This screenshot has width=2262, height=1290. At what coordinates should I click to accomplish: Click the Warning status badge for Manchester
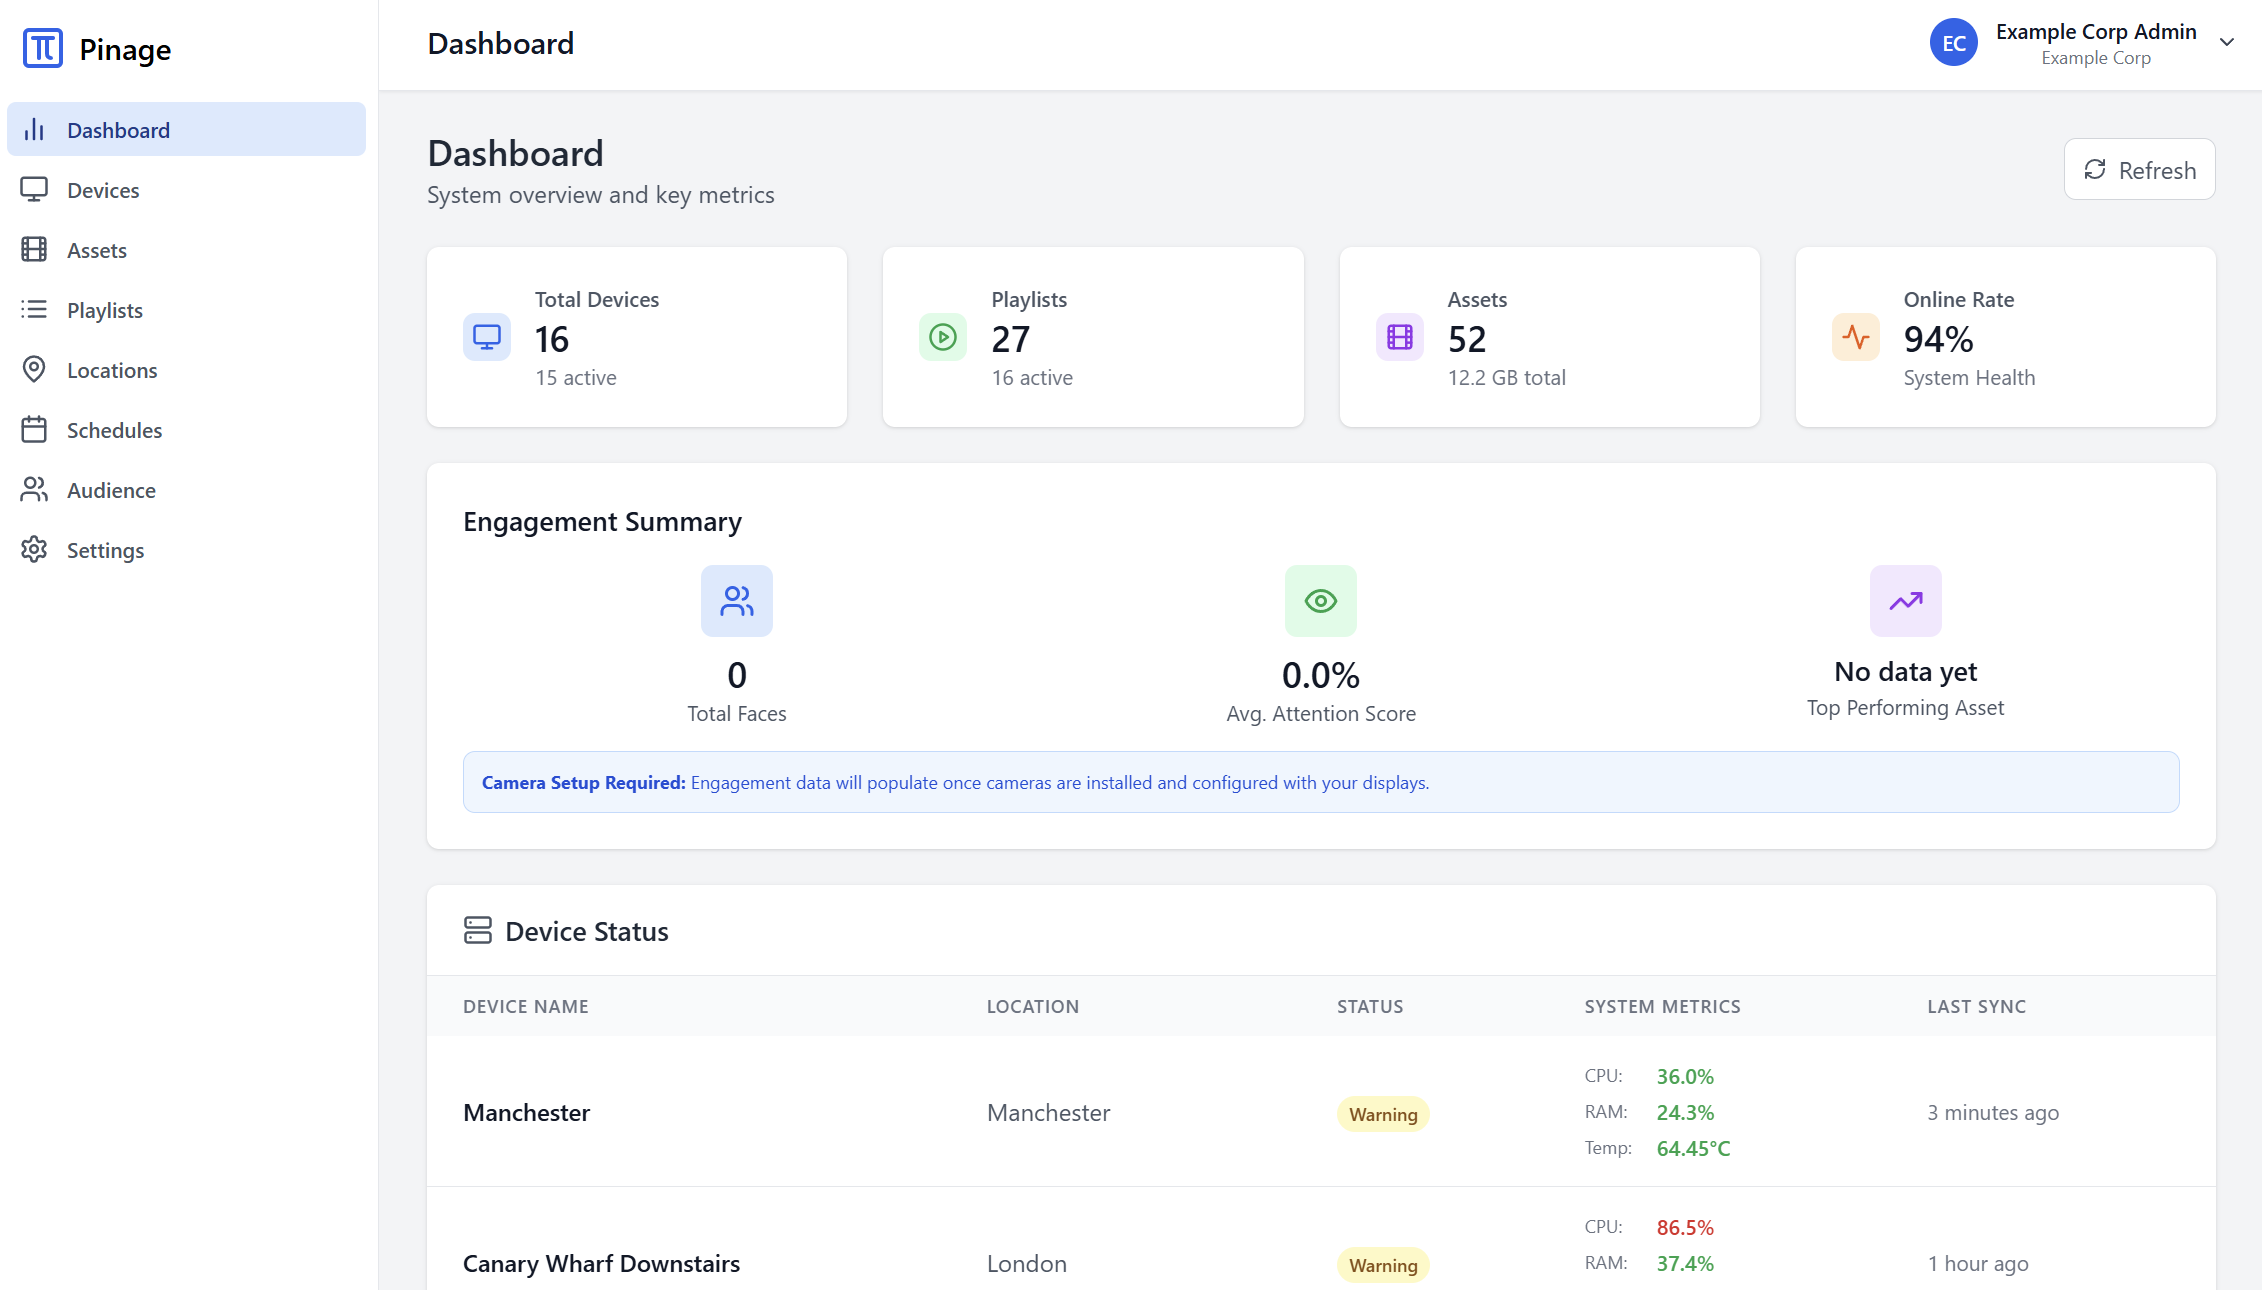[x=1383, y=1113]
